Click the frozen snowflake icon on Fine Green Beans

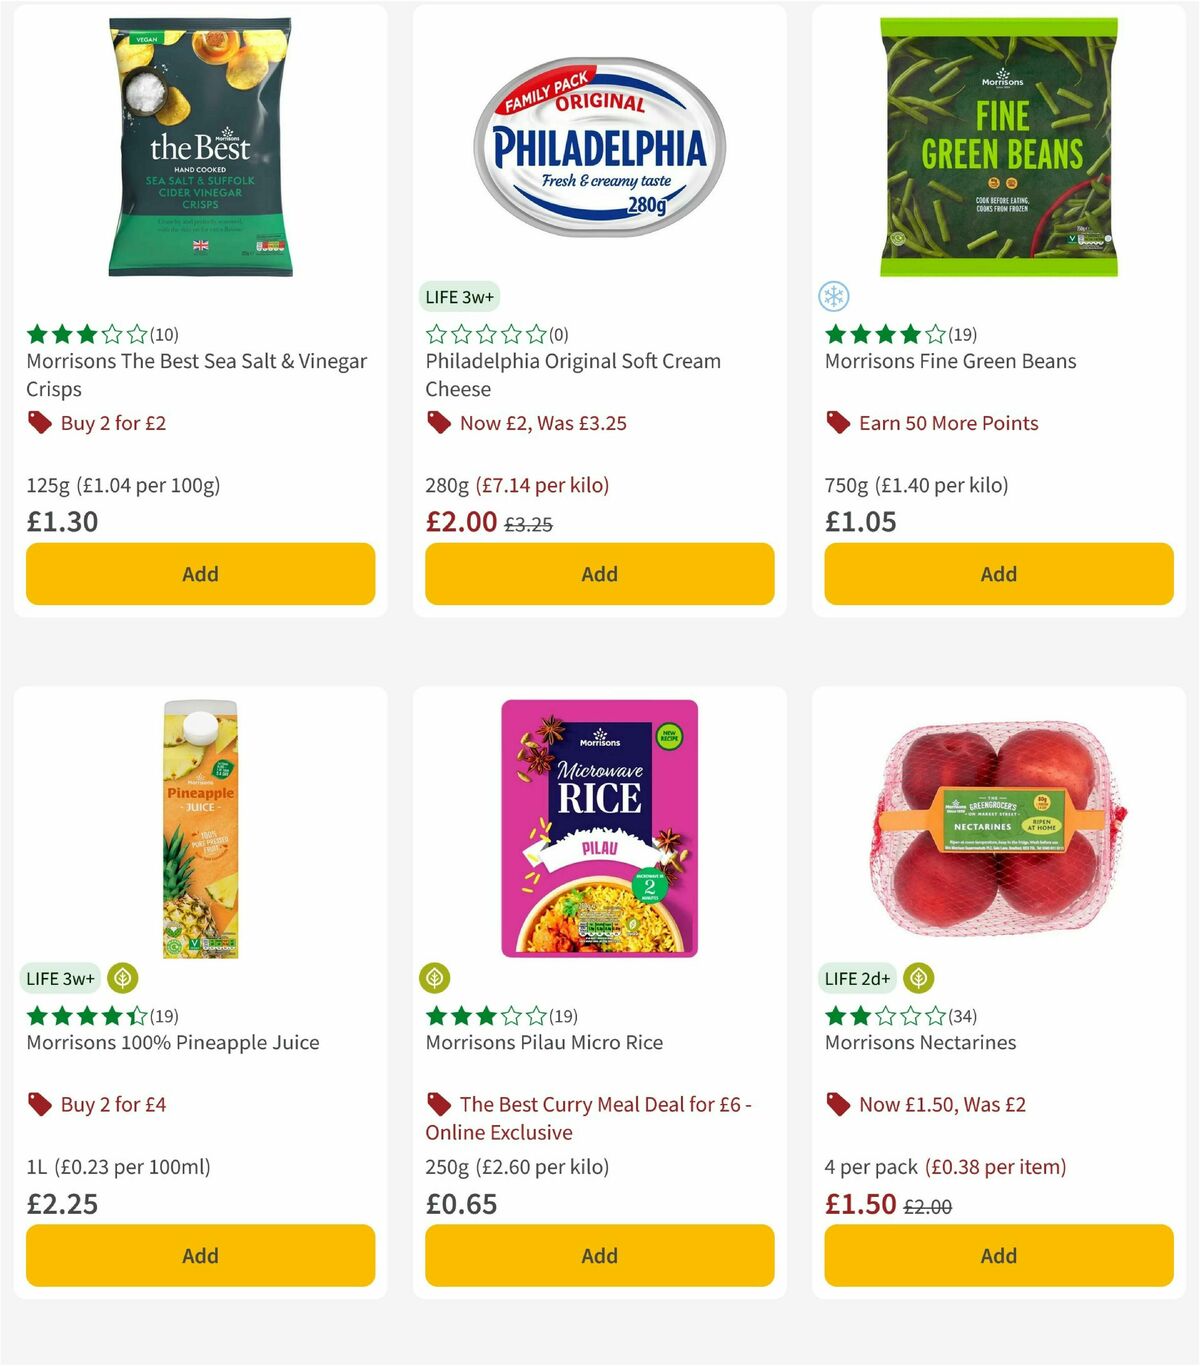point(834,297)
